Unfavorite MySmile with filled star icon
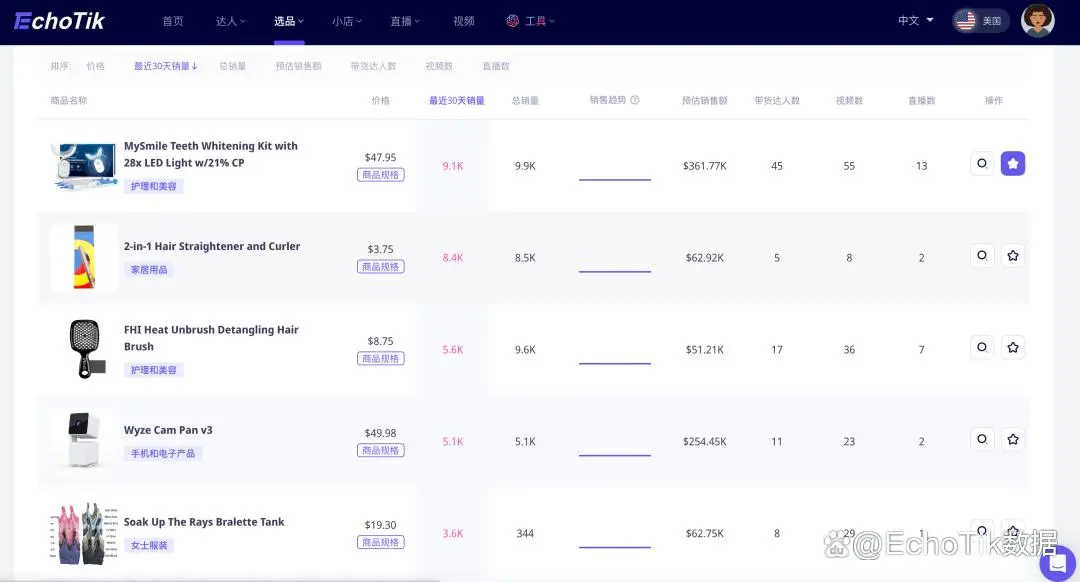This screenshot has height=582, width=1080. pos(1012,164)
